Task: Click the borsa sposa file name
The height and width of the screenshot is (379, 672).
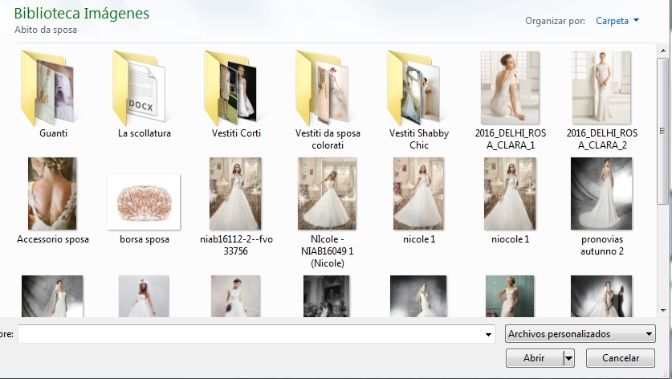Action: (144, 239)
